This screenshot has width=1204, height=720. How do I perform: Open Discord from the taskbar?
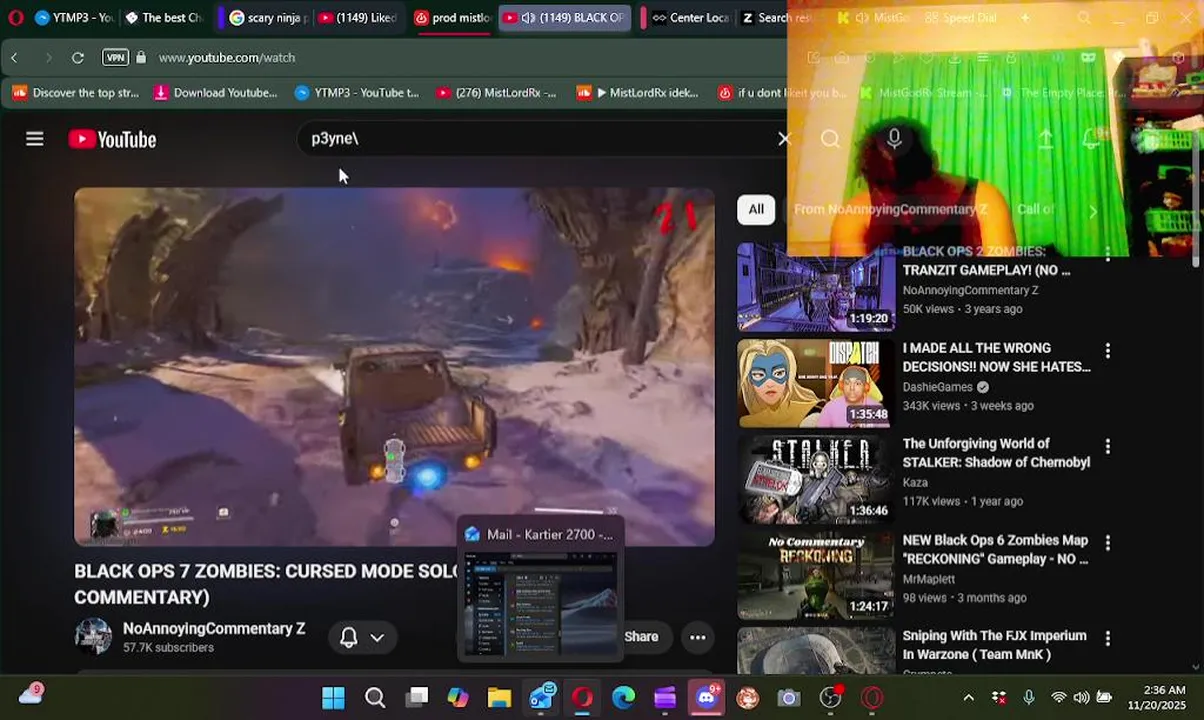[x=707, y=697]
